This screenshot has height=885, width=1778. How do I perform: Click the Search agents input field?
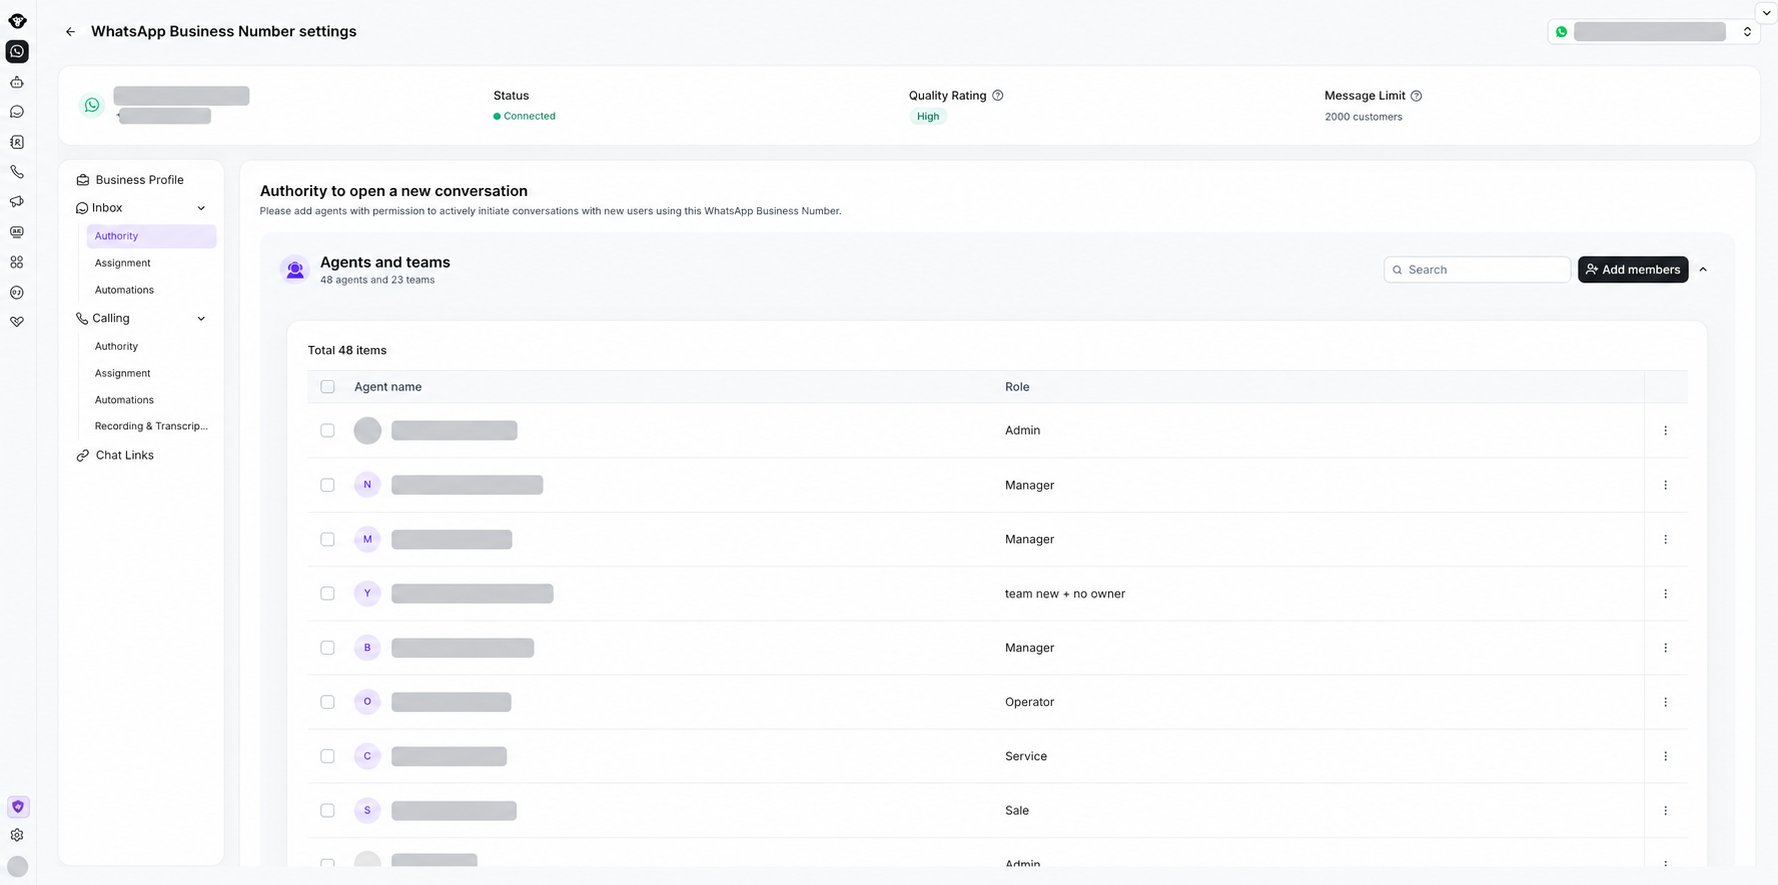pos(1477,270)
